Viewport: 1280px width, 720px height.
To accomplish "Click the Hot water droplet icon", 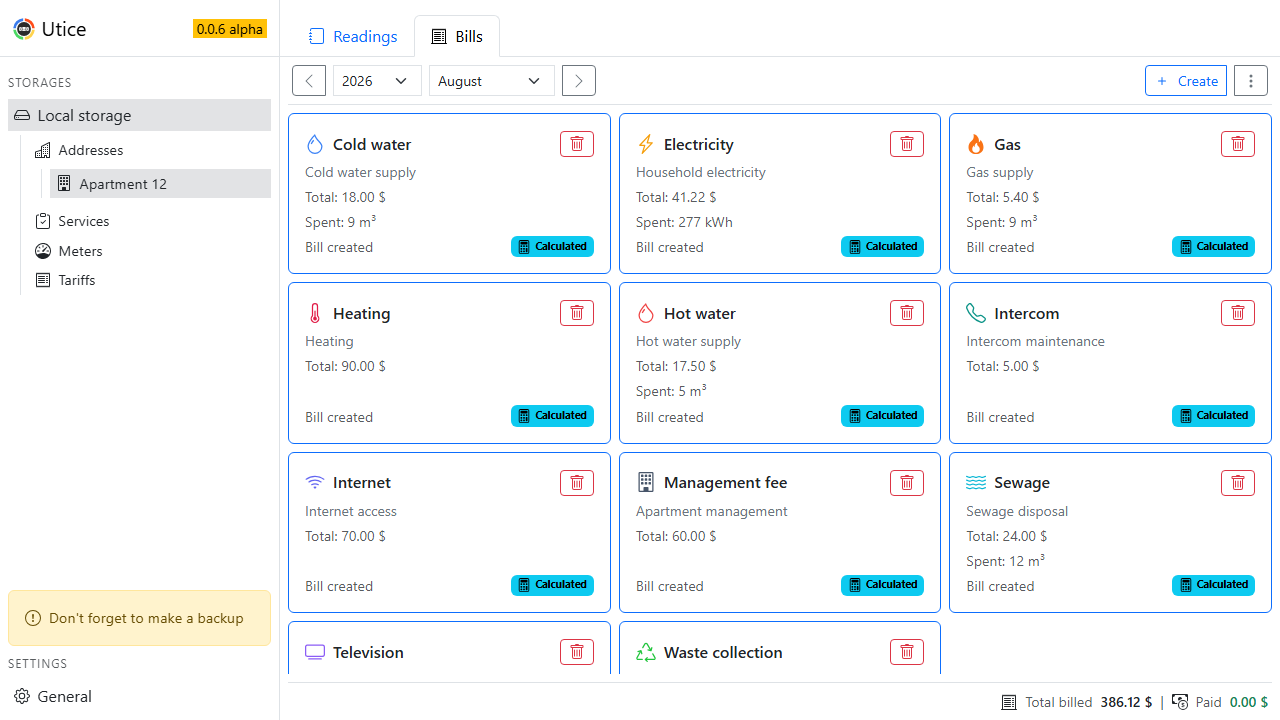I will tap(646, 313).
